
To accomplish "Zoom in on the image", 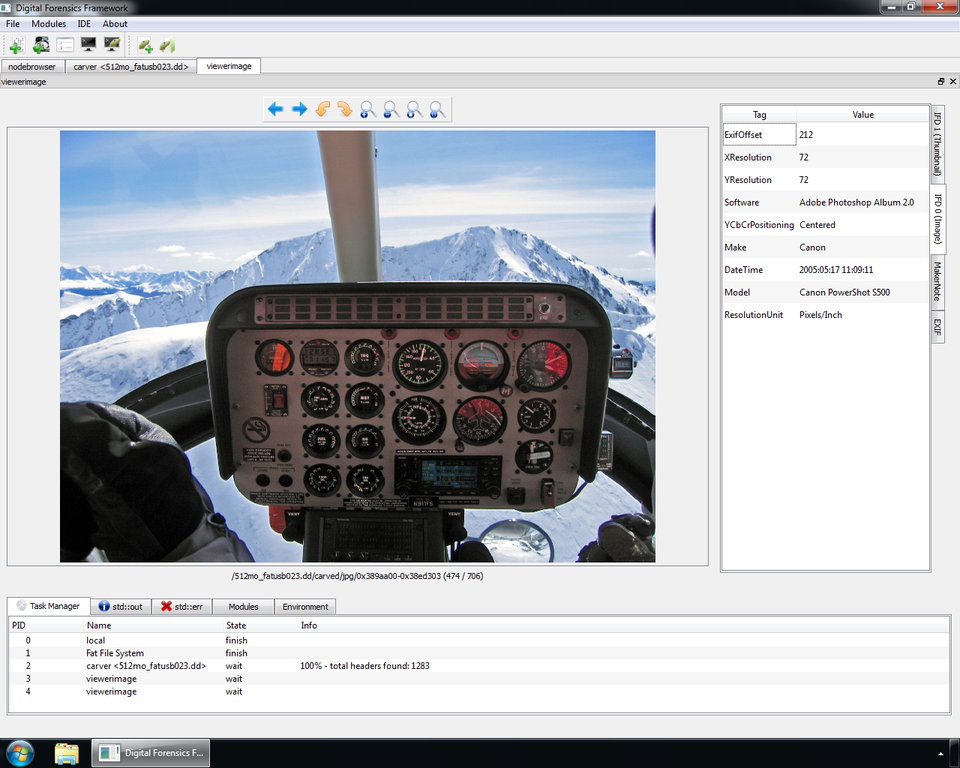I will pos(368,109).
